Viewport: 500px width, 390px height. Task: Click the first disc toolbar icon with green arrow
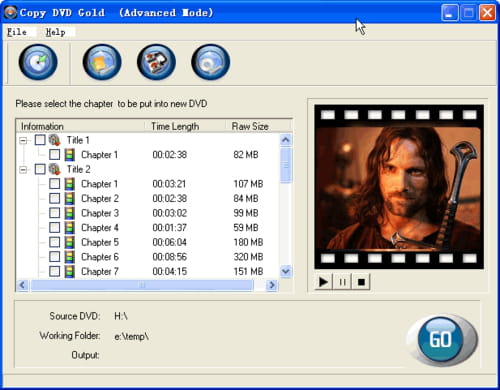click(x=38, y=62)
